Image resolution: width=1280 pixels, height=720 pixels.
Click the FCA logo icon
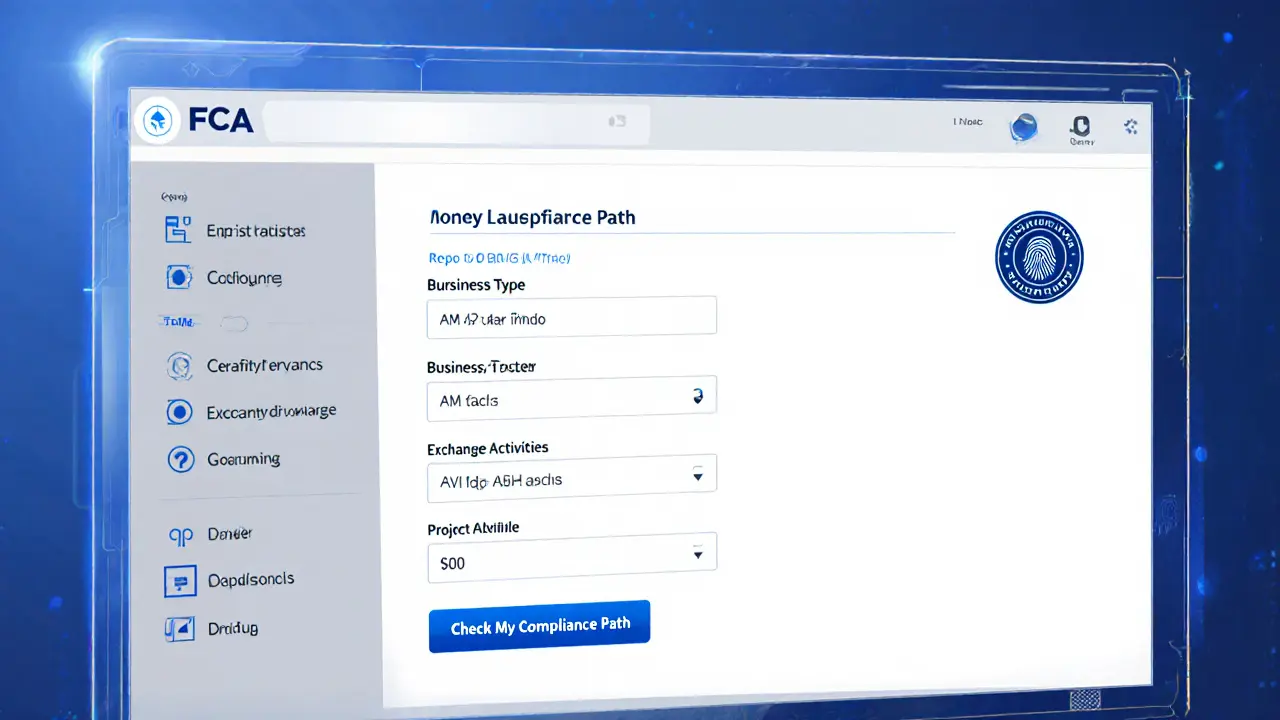157,121
